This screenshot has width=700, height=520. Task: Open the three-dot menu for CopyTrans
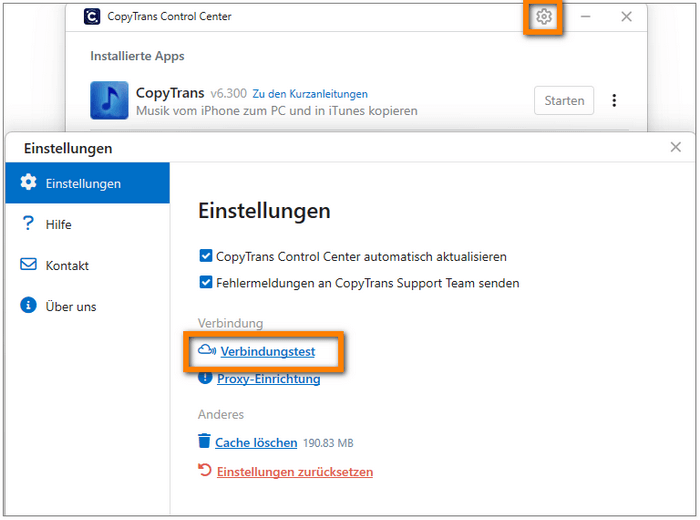614,100
